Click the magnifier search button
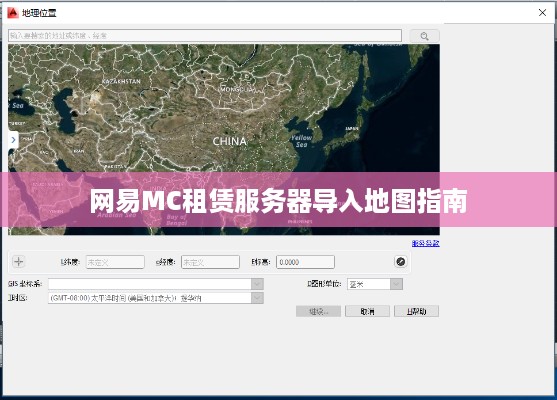The image size is (557, 400). click(424, 36)
